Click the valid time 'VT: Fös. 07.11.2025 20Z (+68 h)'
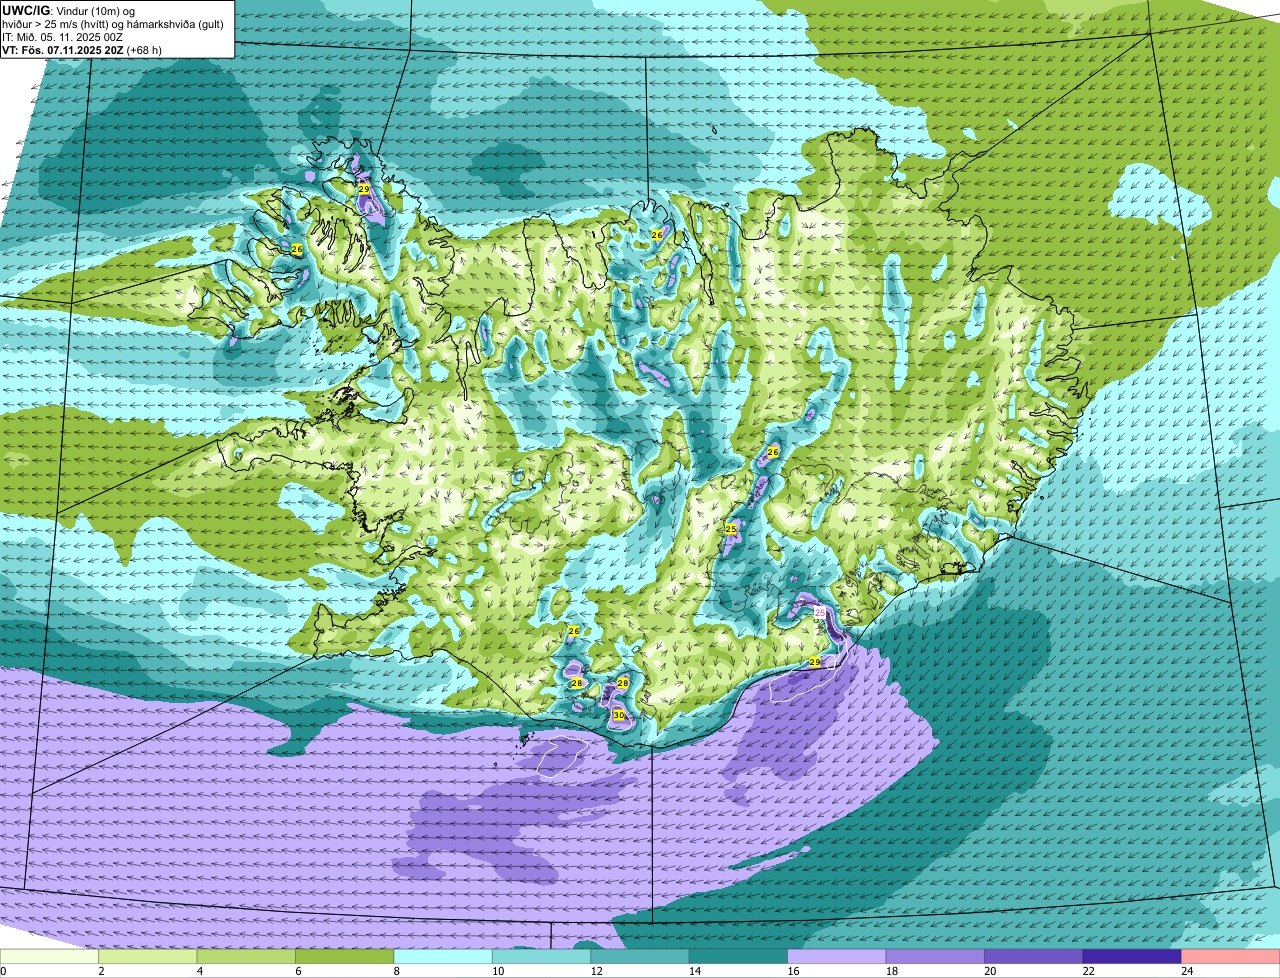The image size is (1280, 978). 82,50
